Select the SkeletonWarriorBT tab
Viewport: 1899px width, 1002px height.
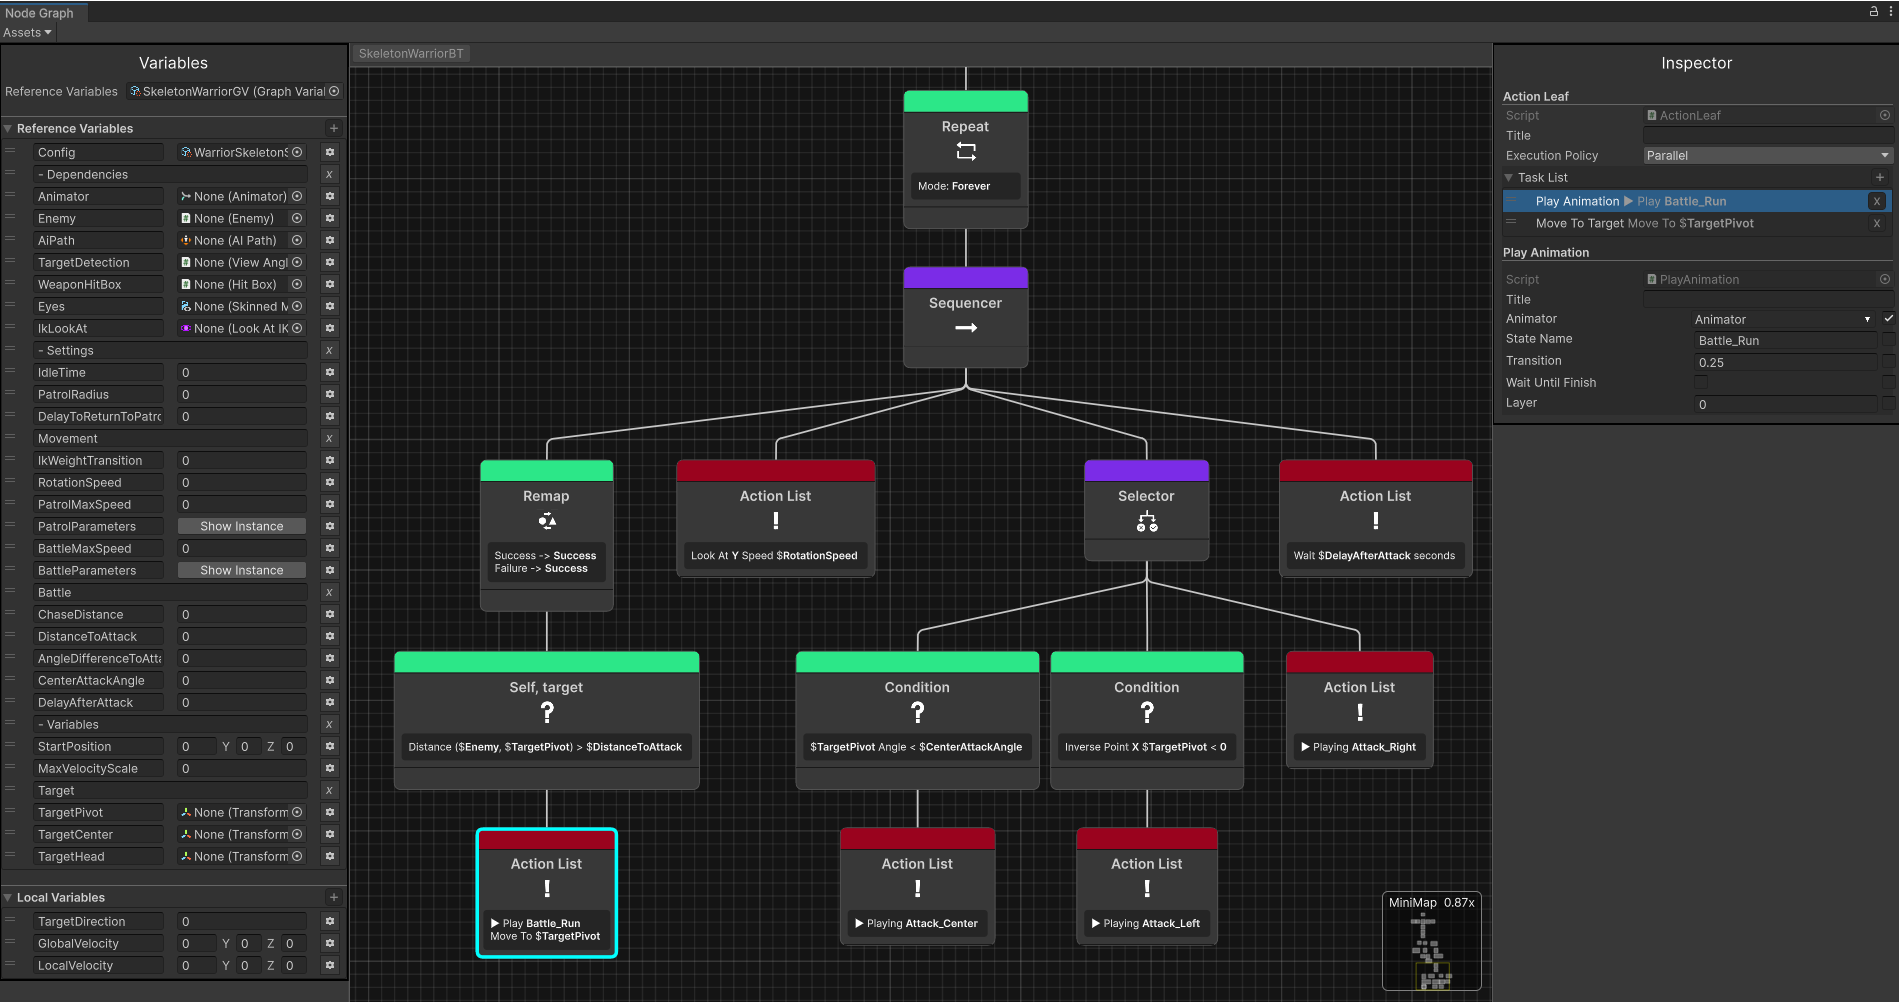pos(411,54)
